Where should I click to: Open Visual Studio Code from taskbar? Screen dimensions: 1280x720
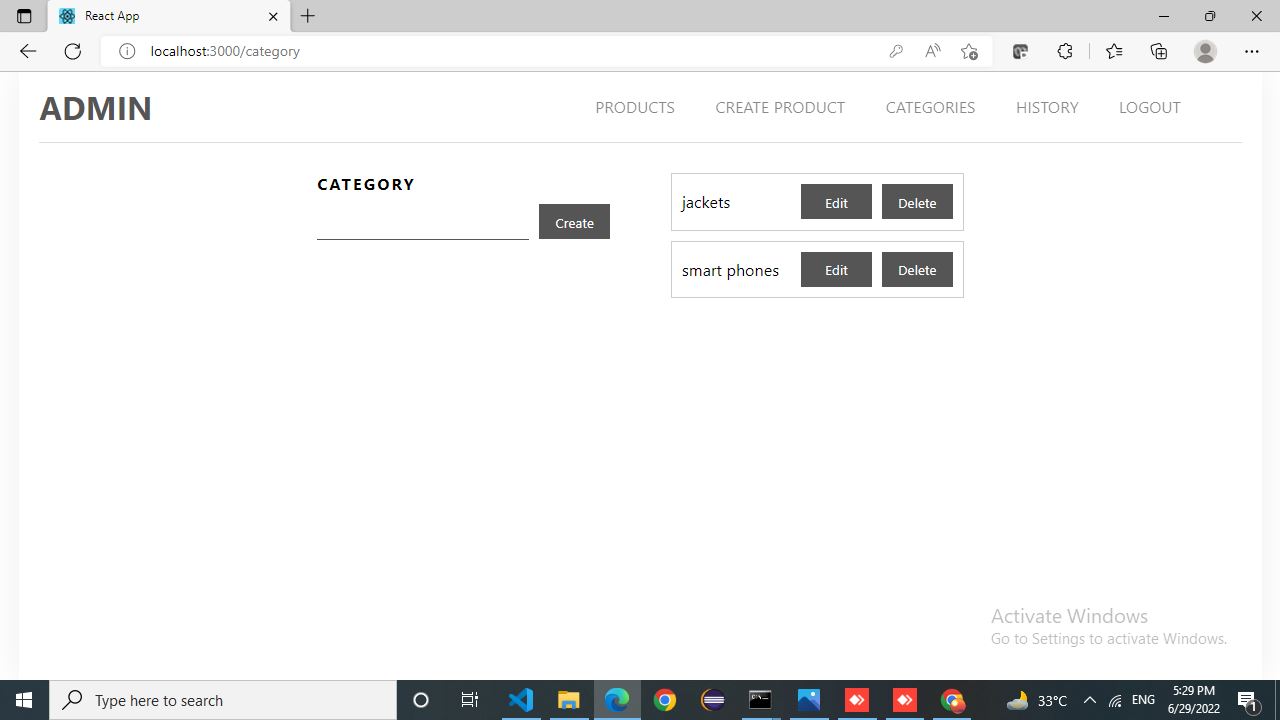click(x=520, y=700)
